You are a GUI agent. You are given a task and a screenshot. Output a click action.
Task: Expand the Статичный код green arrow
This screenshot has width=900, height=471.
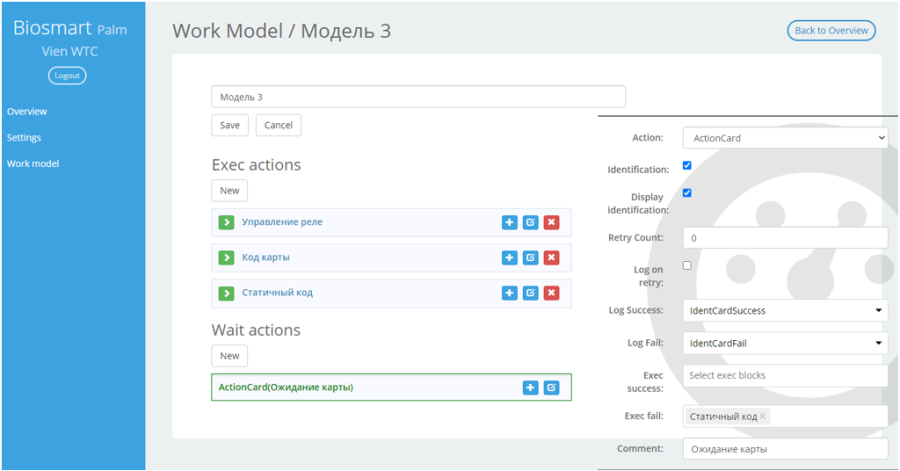coord(226,293)
